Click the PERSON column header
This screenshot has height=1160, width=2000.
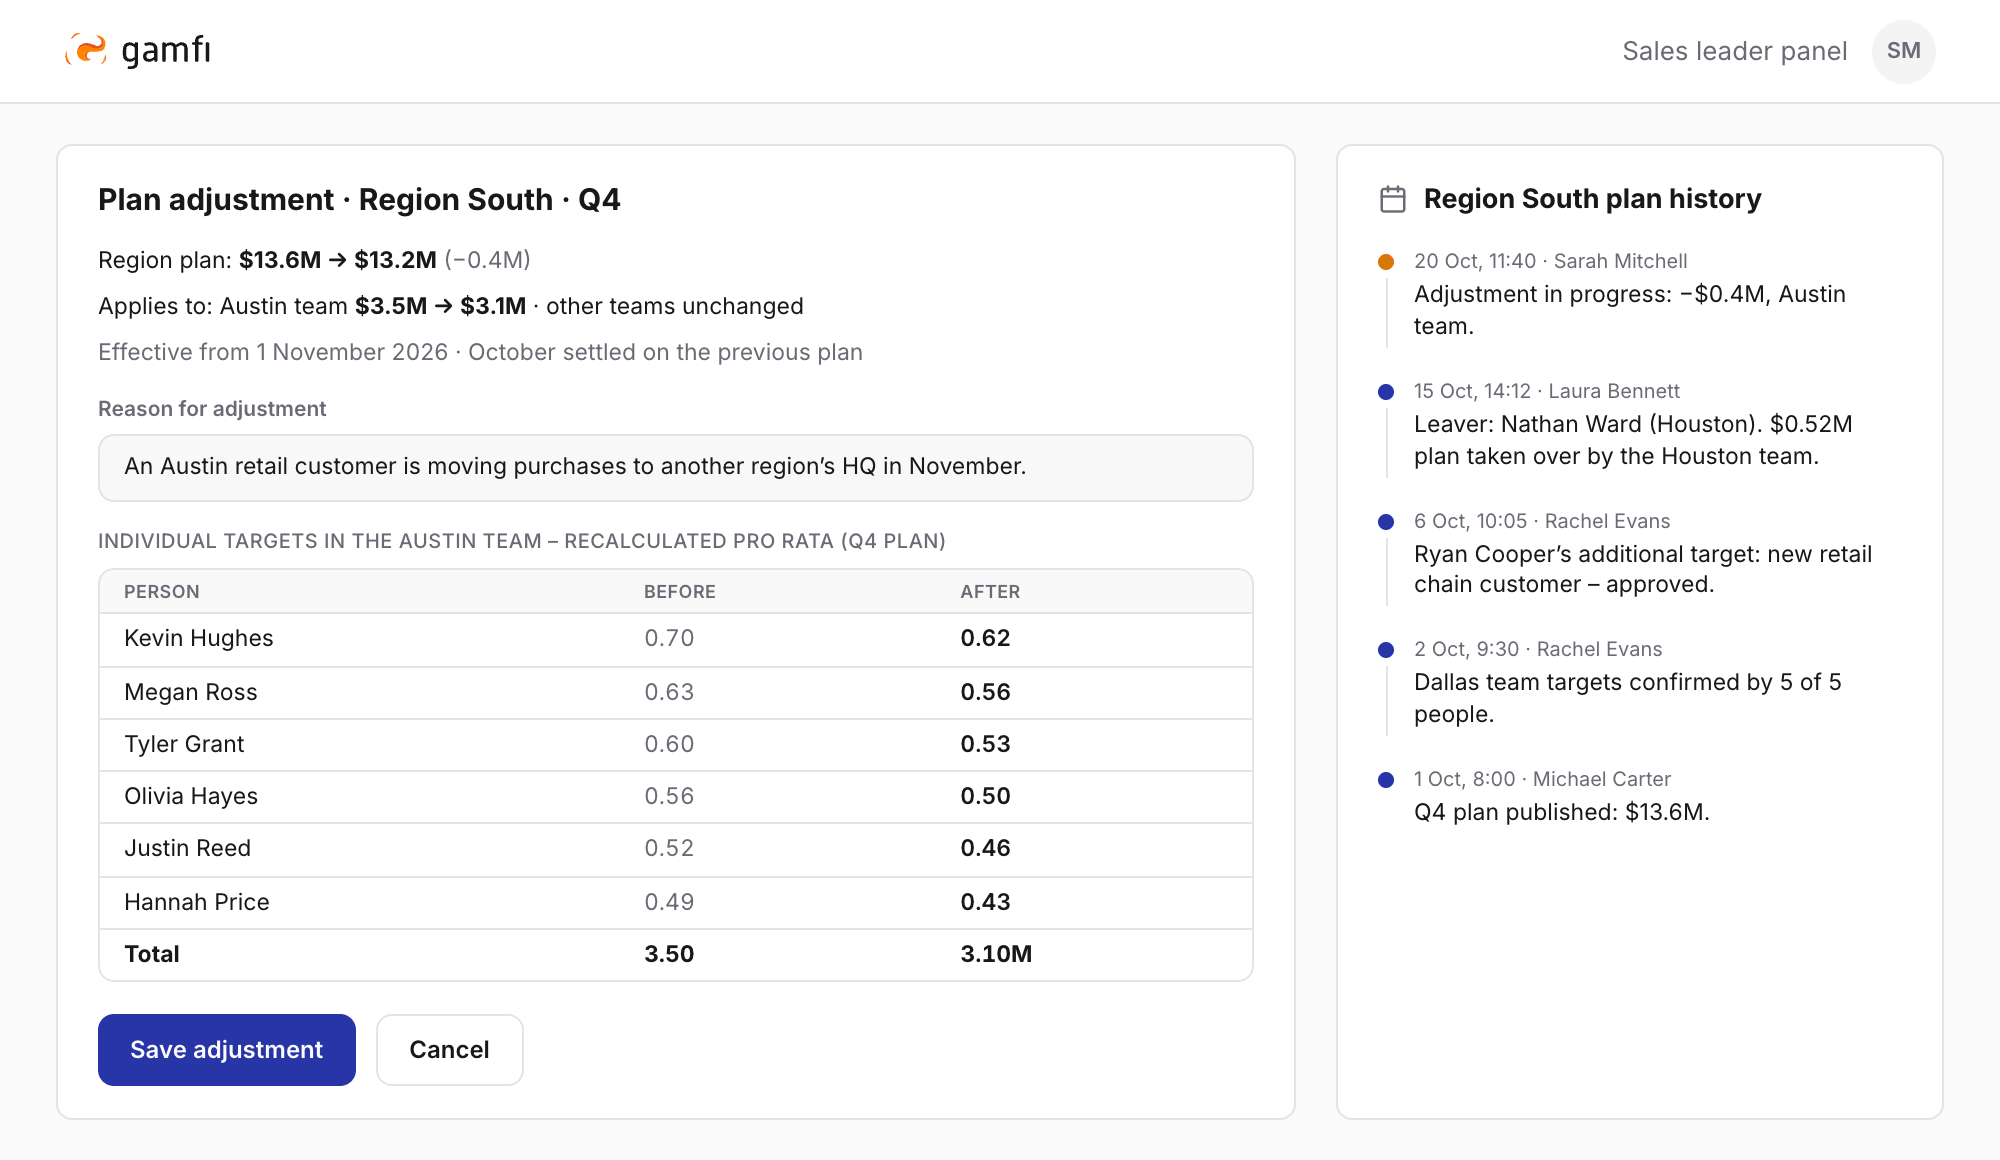click(162, 592)
